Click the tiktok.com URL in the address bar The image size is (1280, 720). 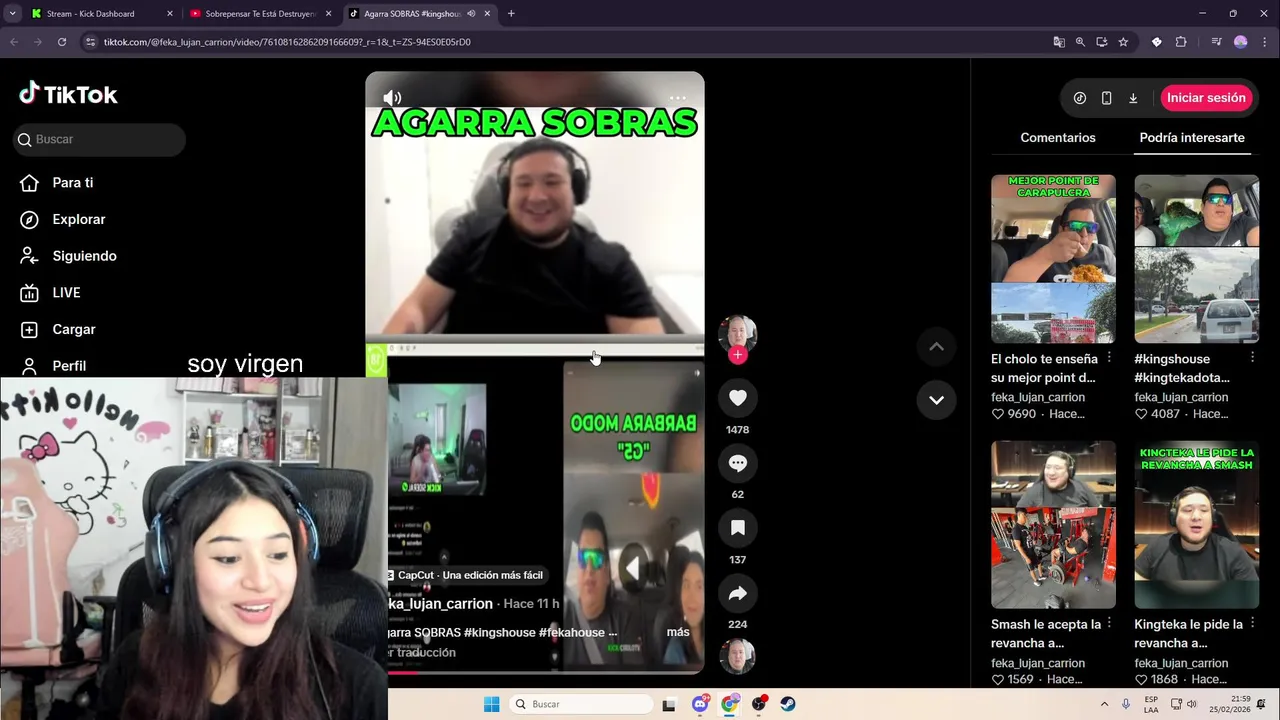pos(287,42)
